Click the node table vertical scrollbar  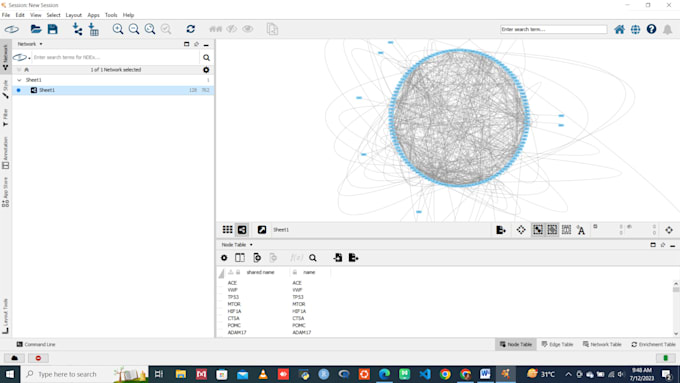coord(676,308)
